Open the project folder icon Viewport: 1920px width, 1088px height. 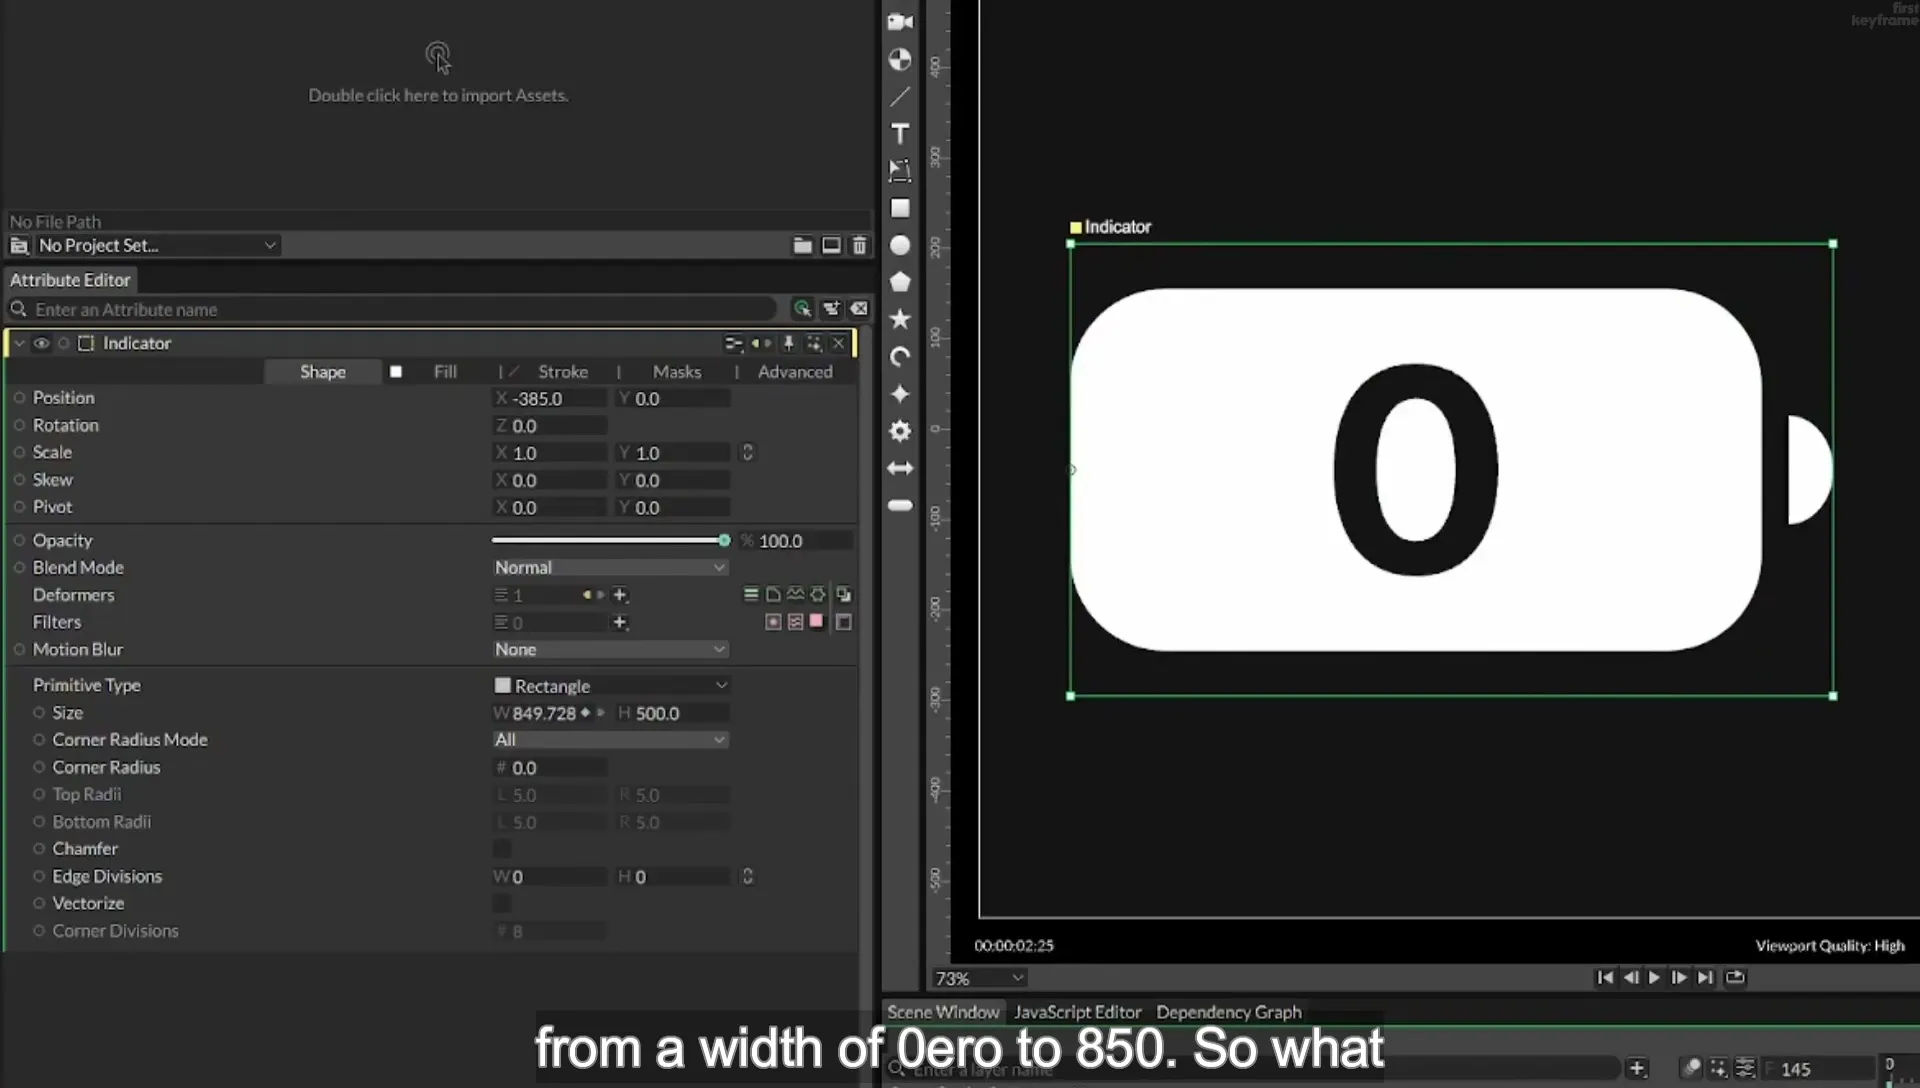(802, 245)
